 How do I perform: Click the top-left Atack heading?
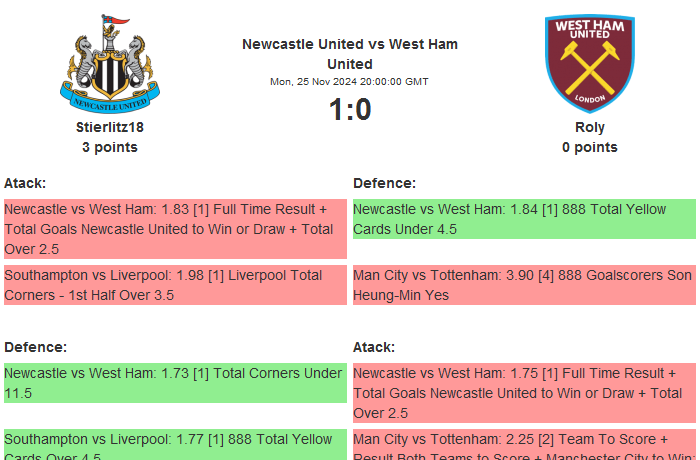pos(25,183)
